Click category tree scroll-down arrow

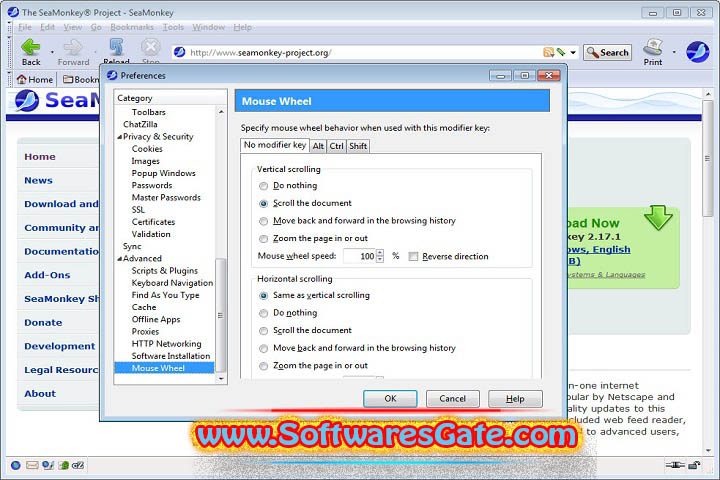(x=221, y=379)
